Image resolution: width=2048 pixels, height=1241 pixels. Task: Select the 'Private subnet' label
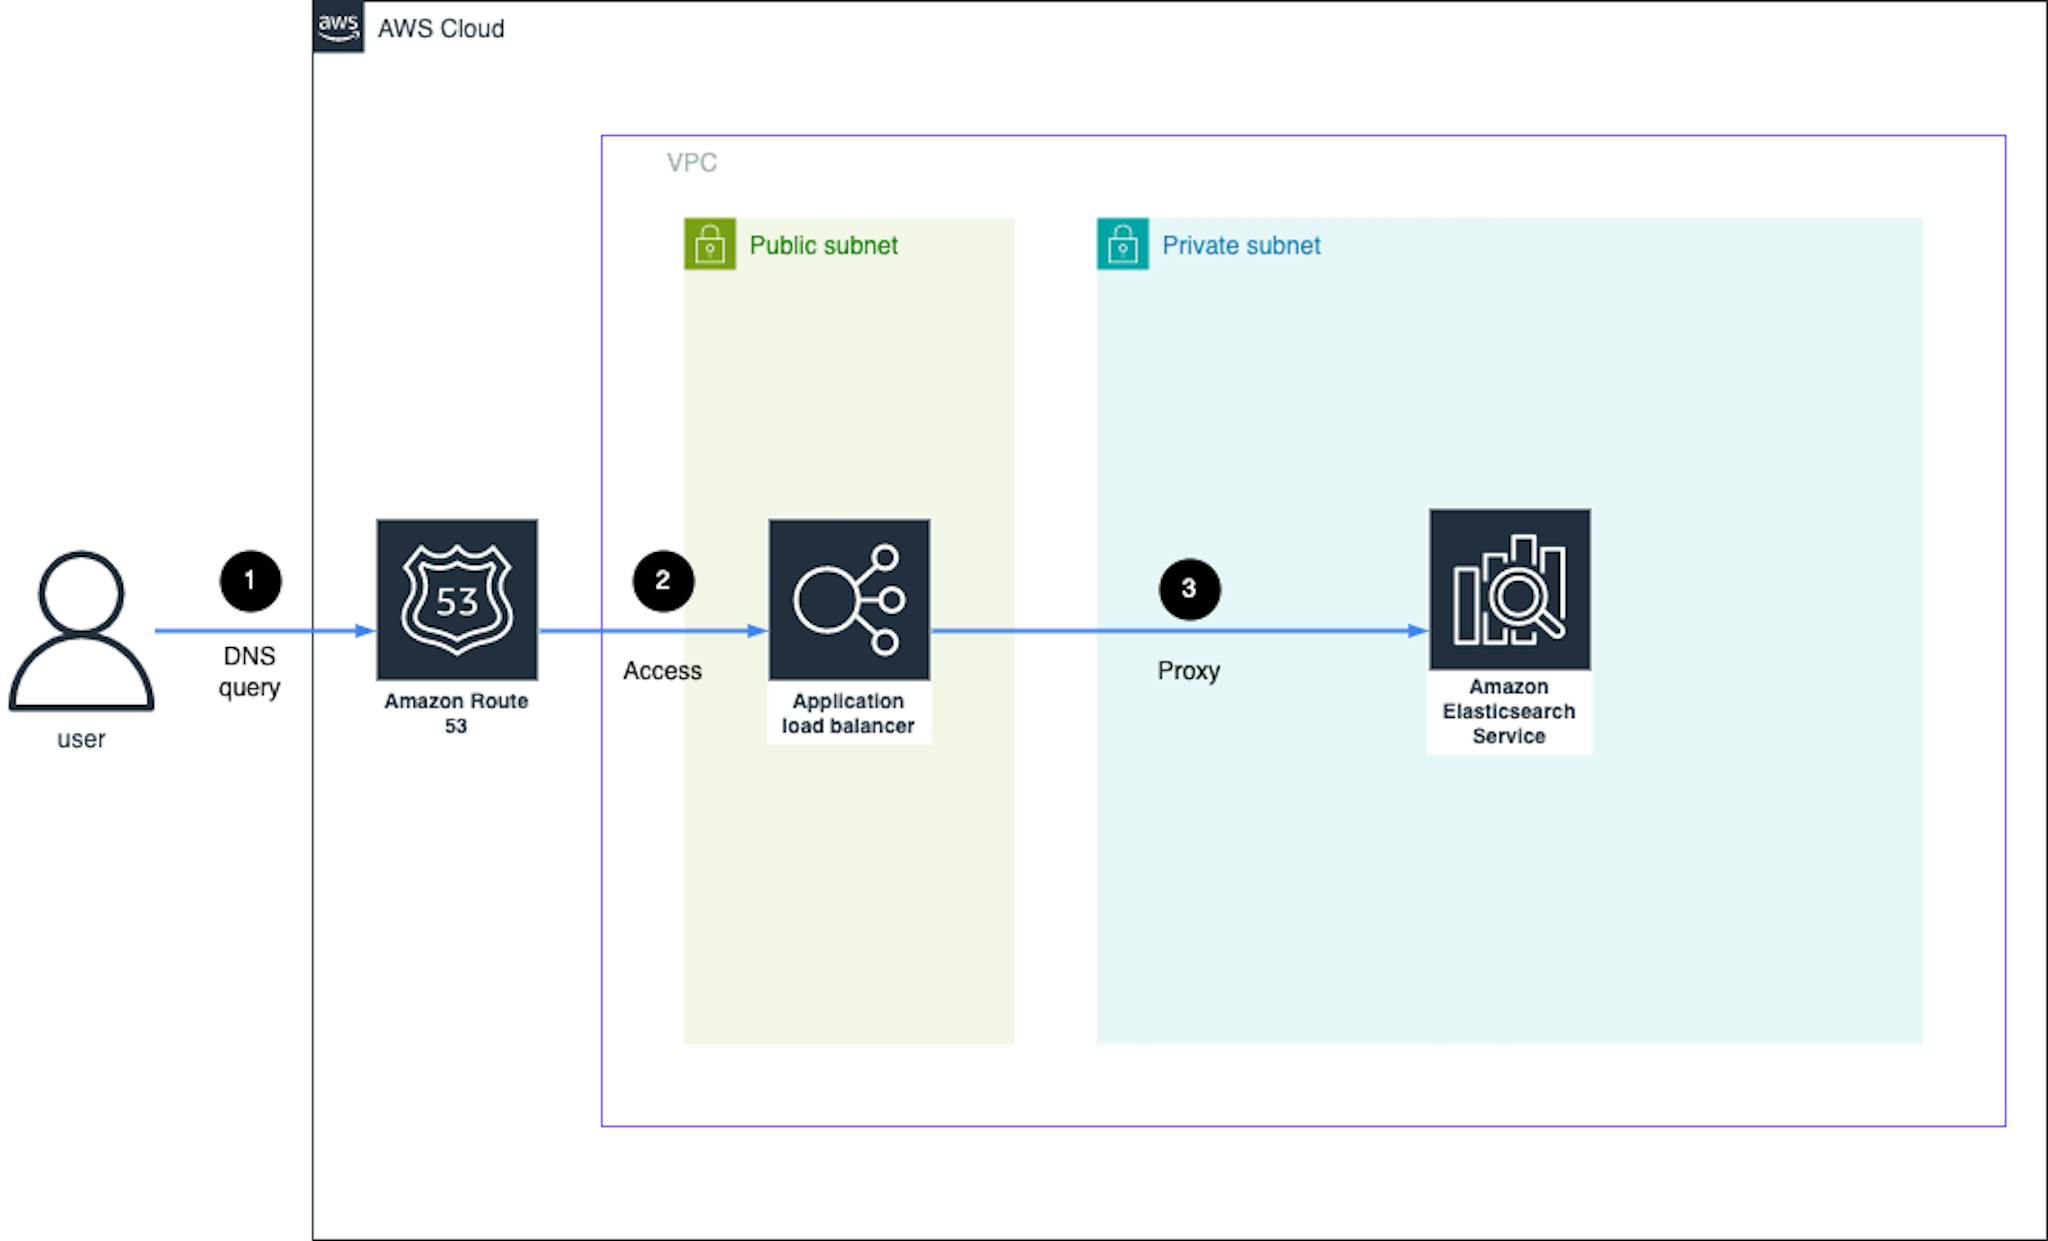[1241, 245]
